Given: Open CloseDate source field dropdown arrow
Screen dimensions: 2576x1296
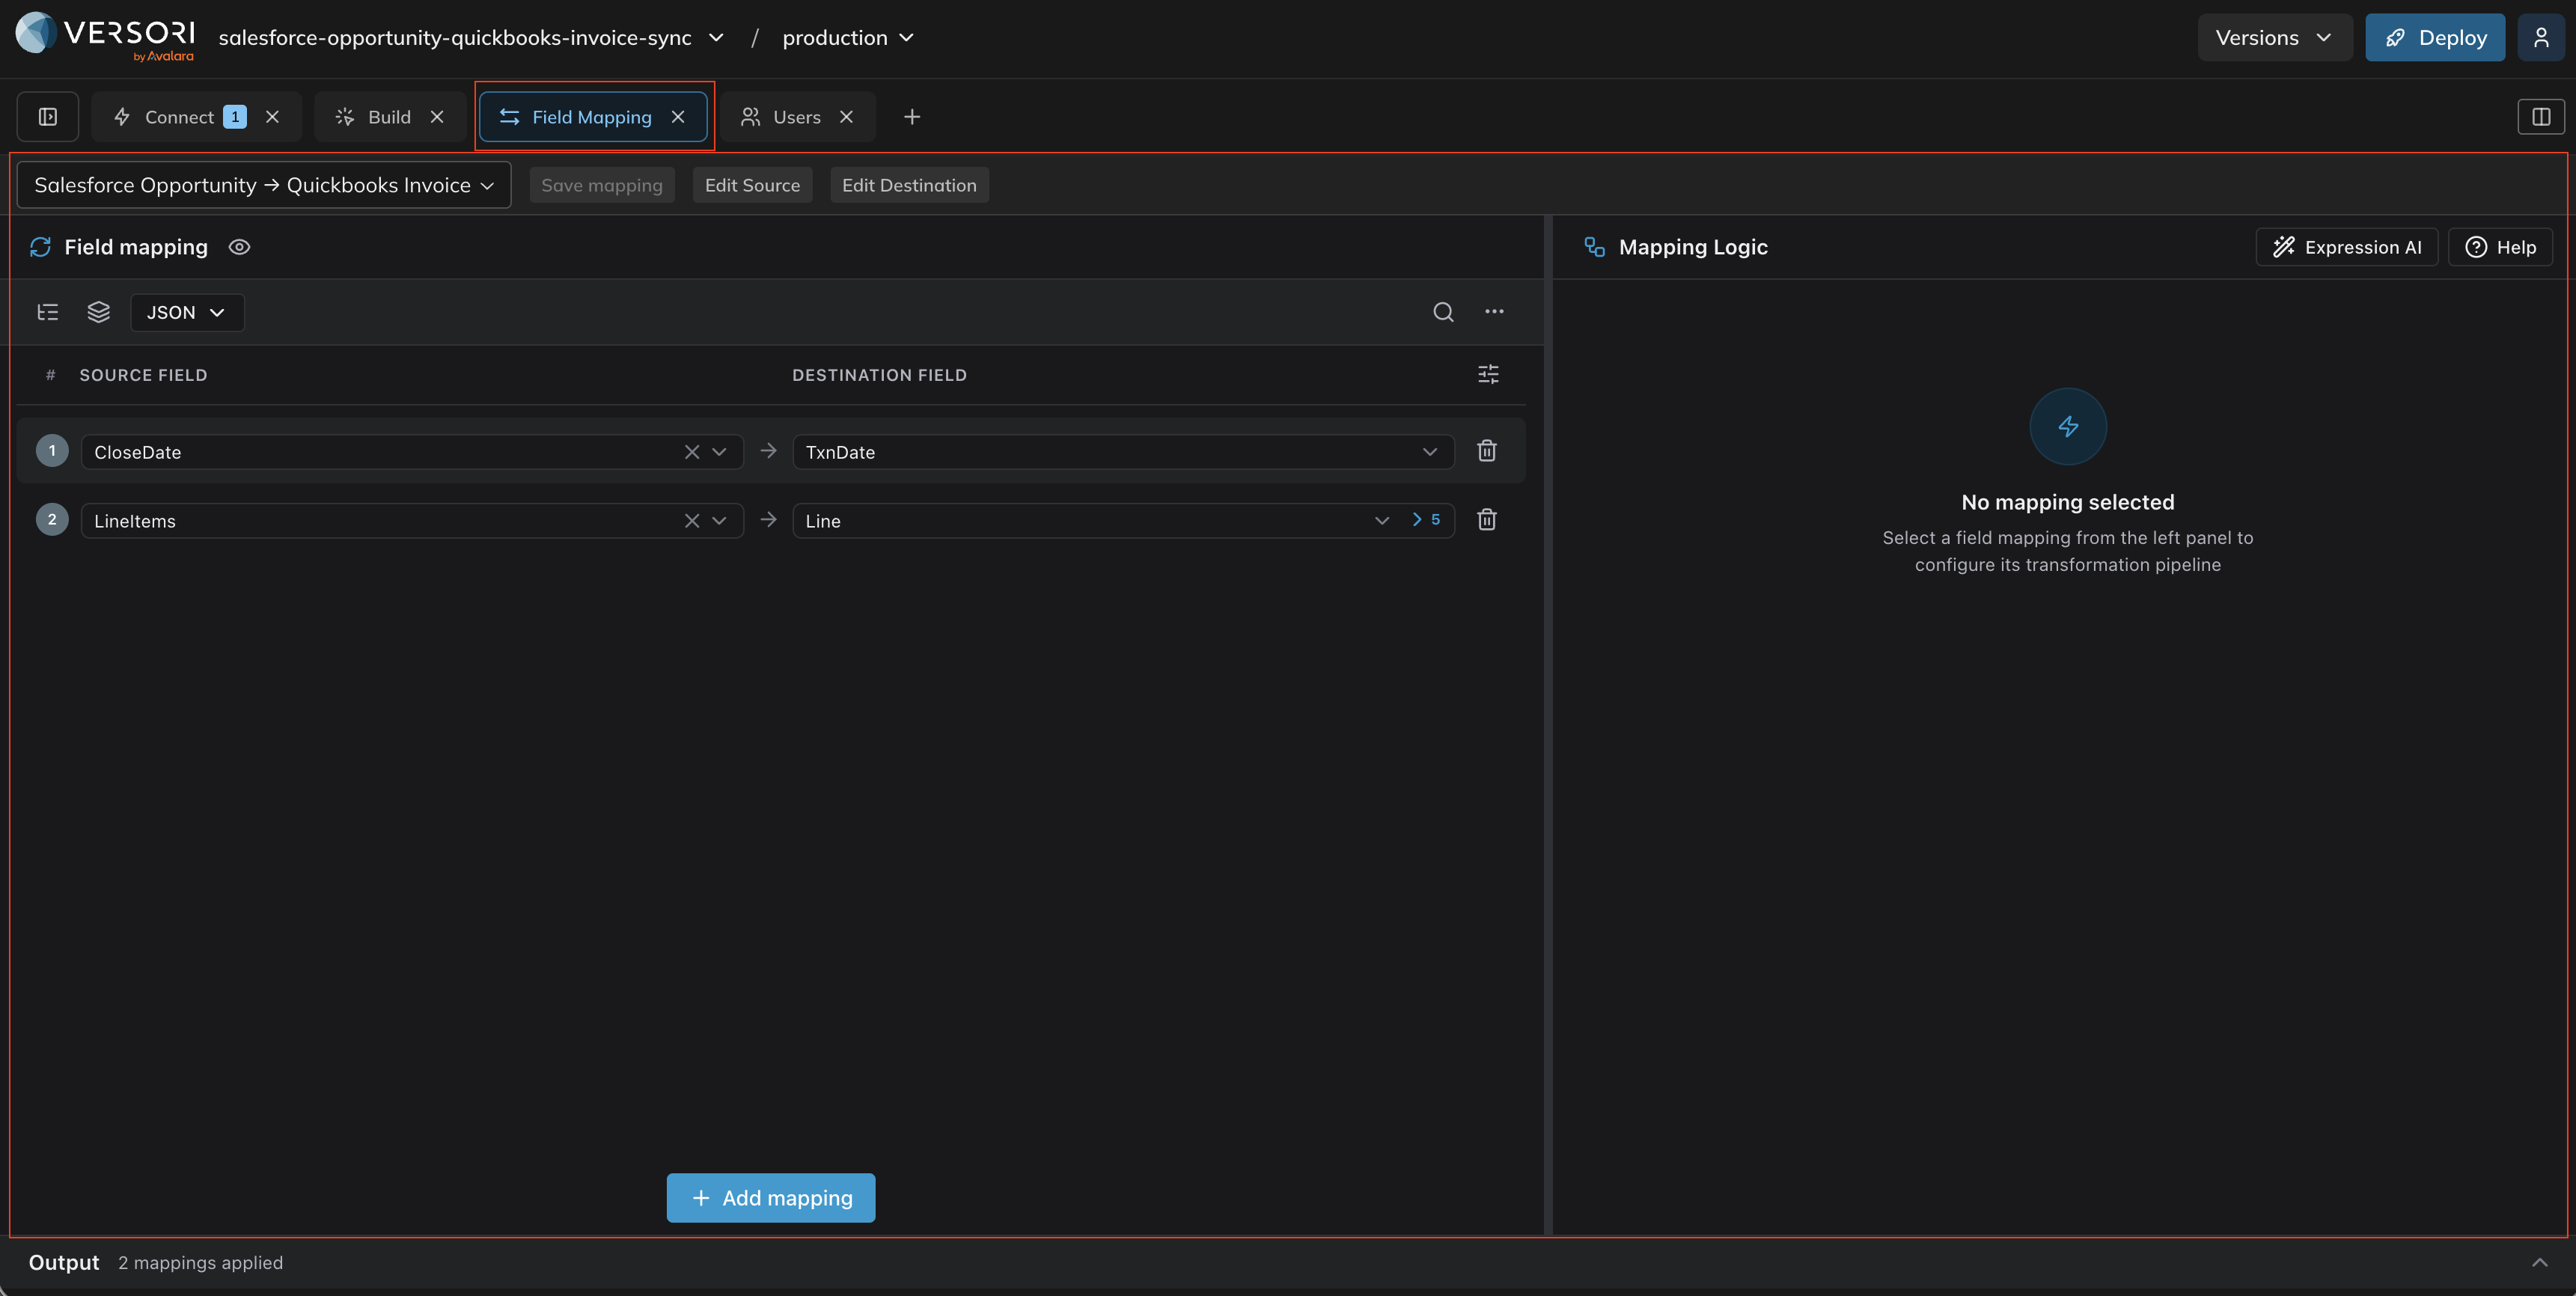Looking at the screenshot, I should coord(719,452).
